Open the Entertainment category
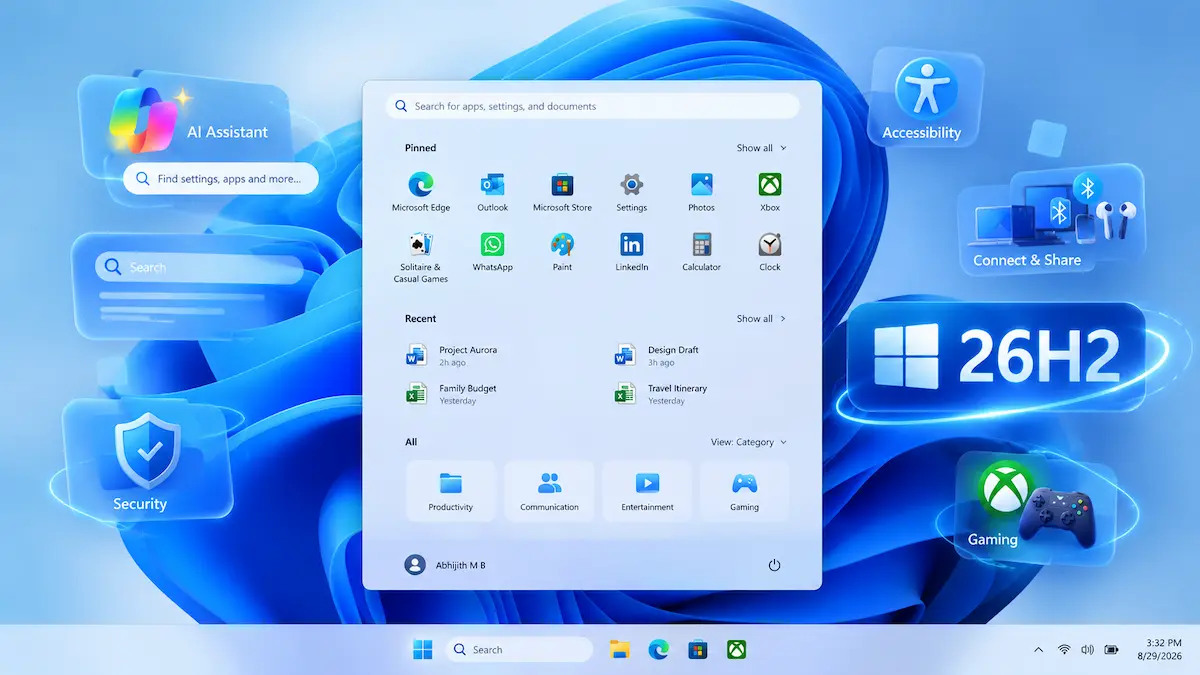1200x675 pixels. tap(647, 491)
